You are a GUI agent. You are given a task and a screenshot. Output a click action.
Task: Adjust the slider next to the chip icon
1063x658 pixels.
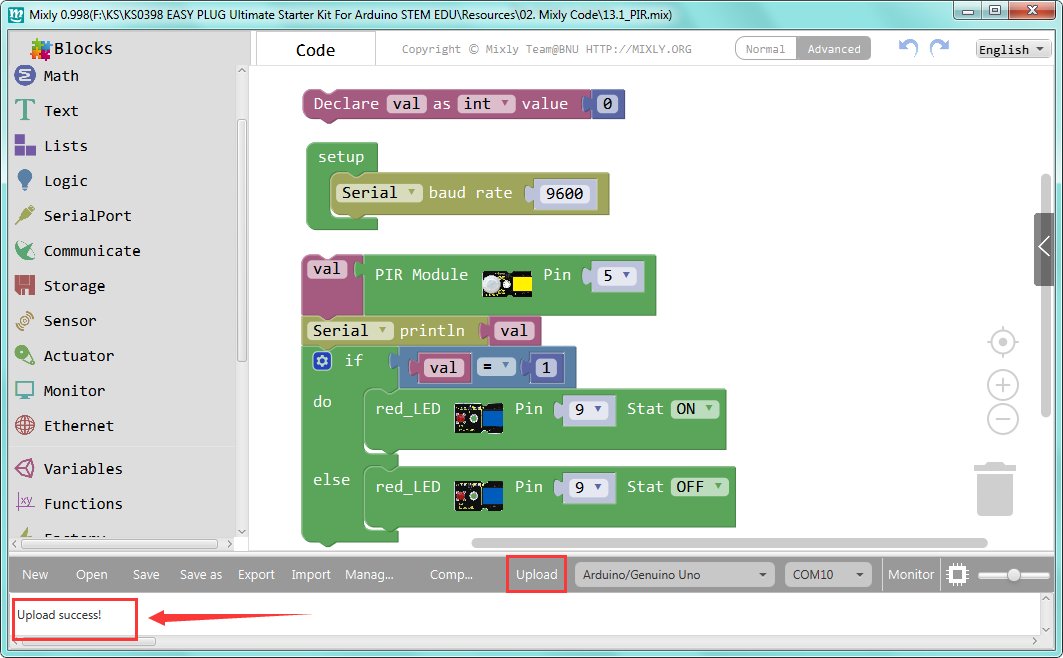tap(1014, 575)
